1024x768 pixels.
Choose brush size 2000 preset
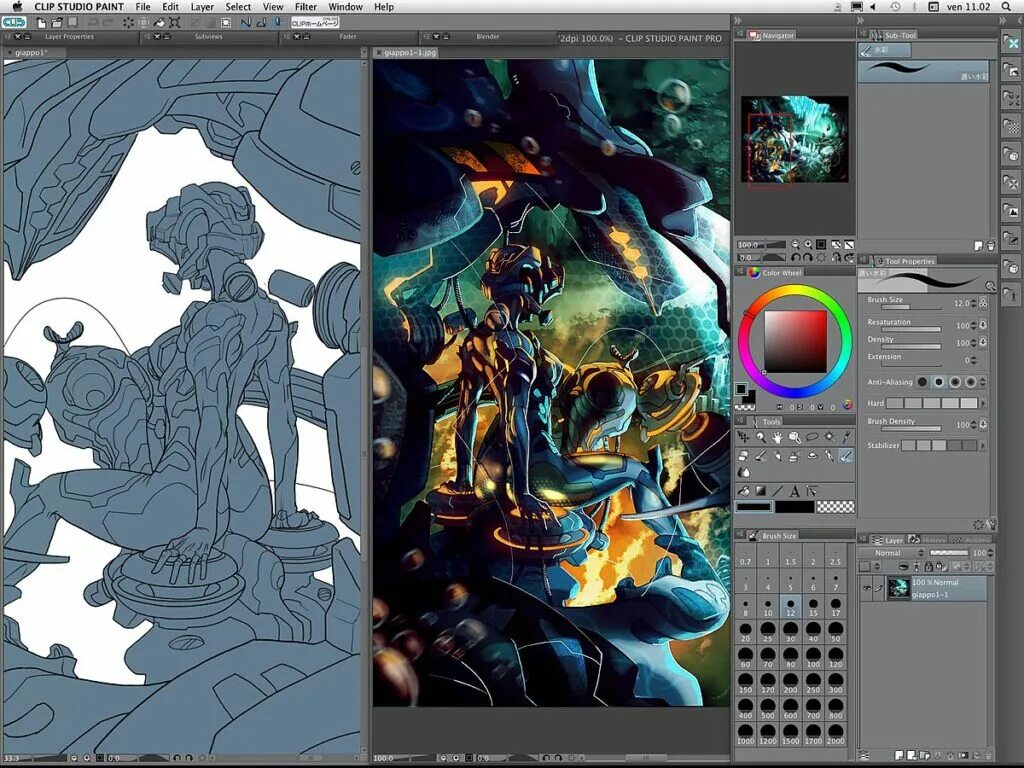(x=835, y=734)
